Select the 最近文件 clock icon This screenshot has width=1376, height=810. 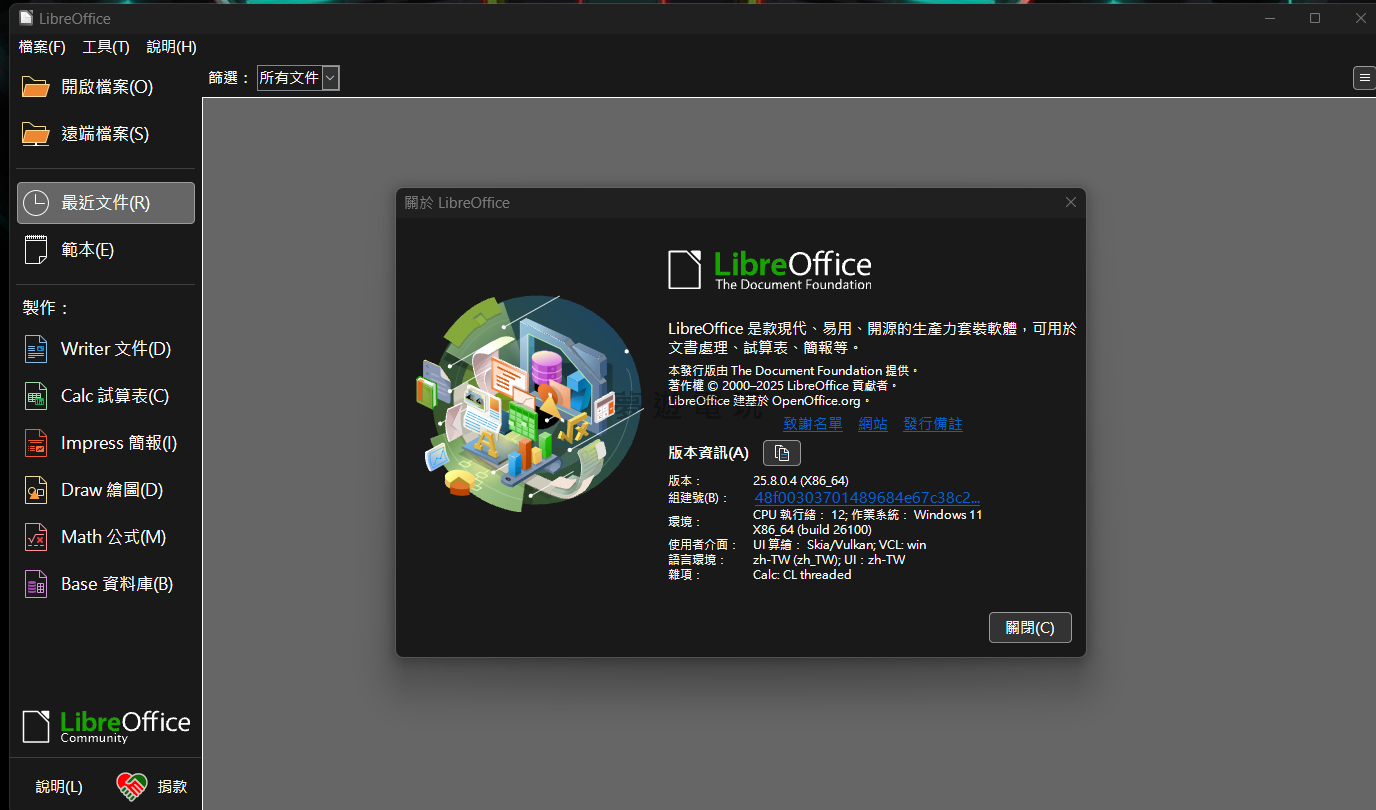(x=36, y=203)
